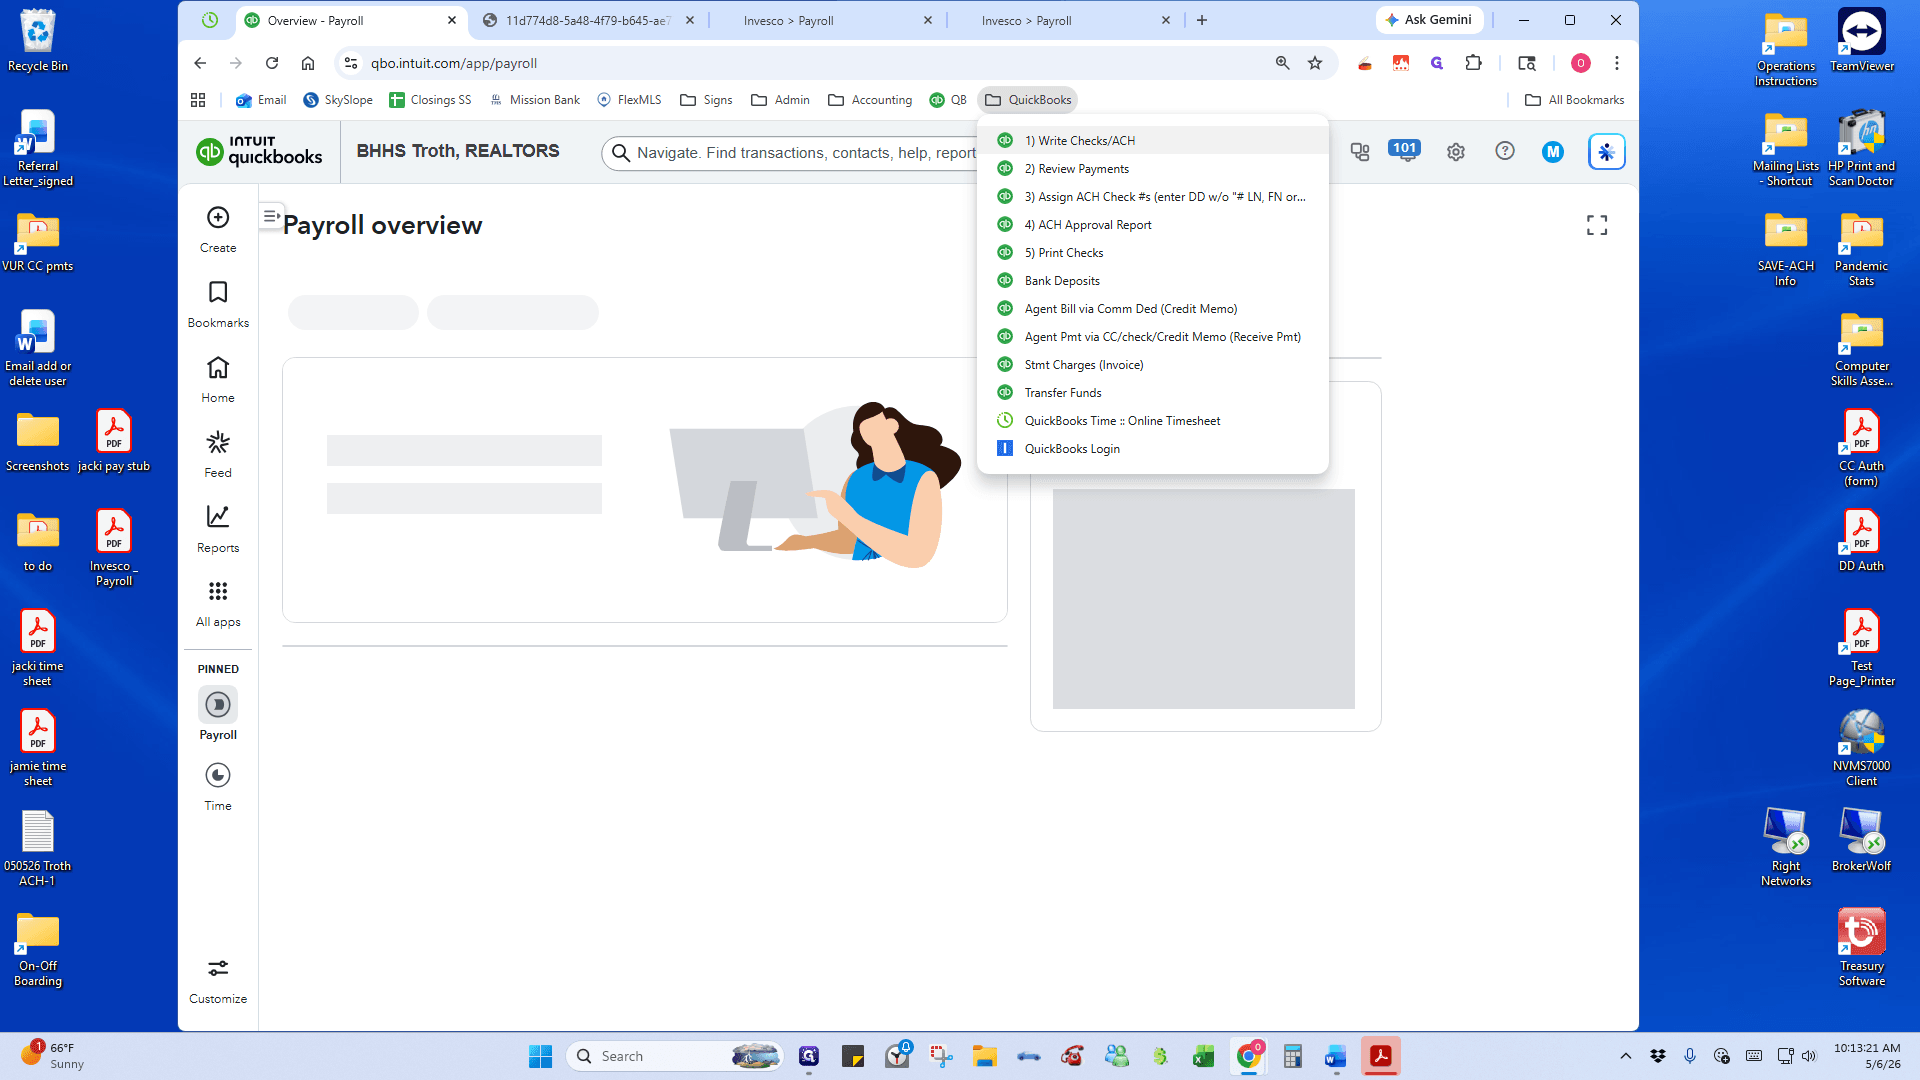Collapse the left navigation panel toggle
The width and height of the screenshot is (1920, 1080).
pyautogui.click(x=271, y=216)
